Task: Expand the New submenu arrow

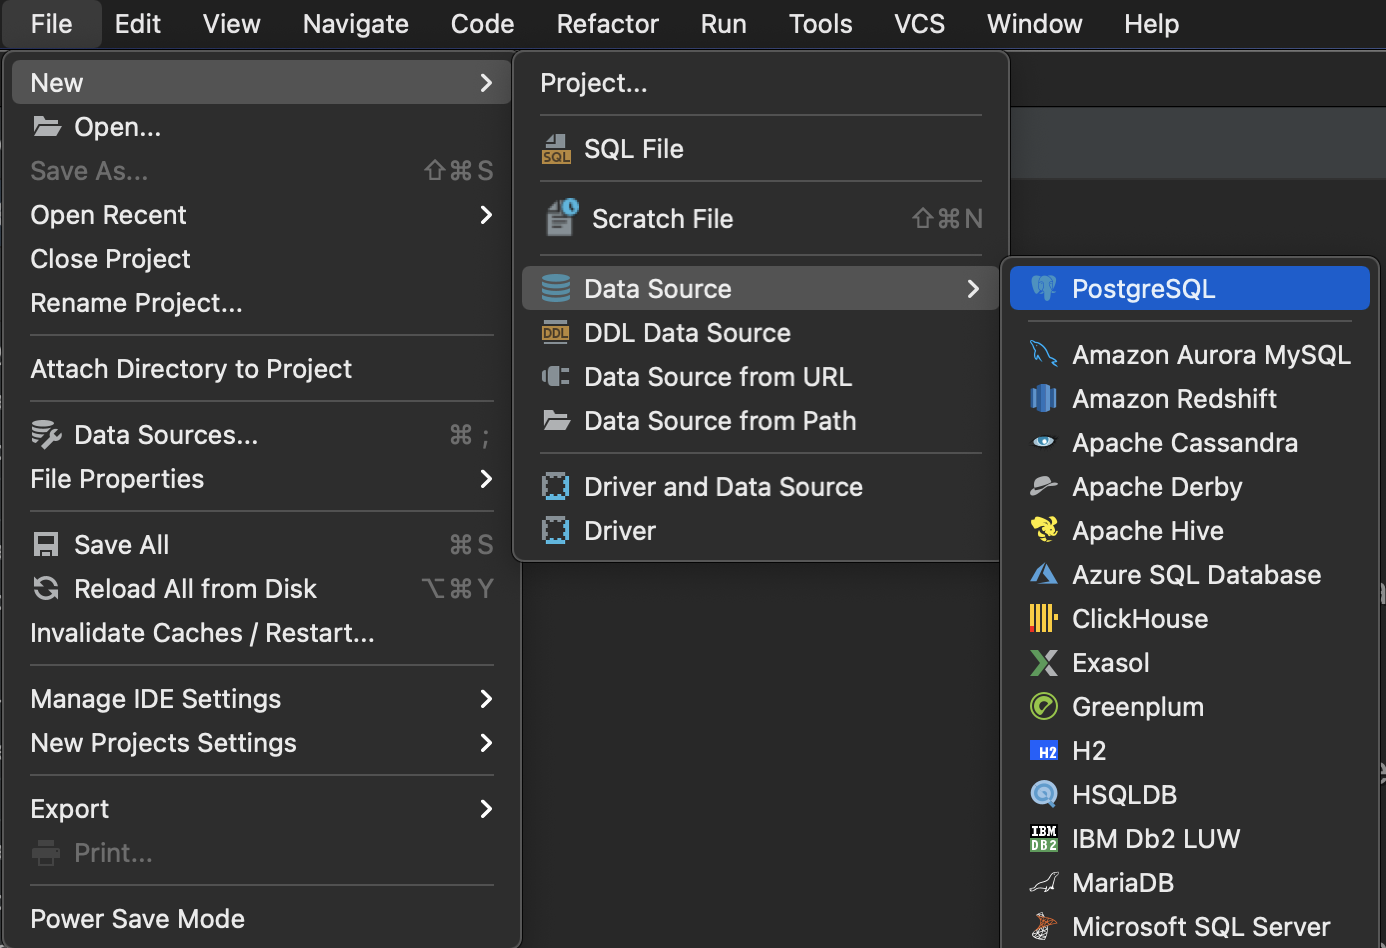Action: 486,82
